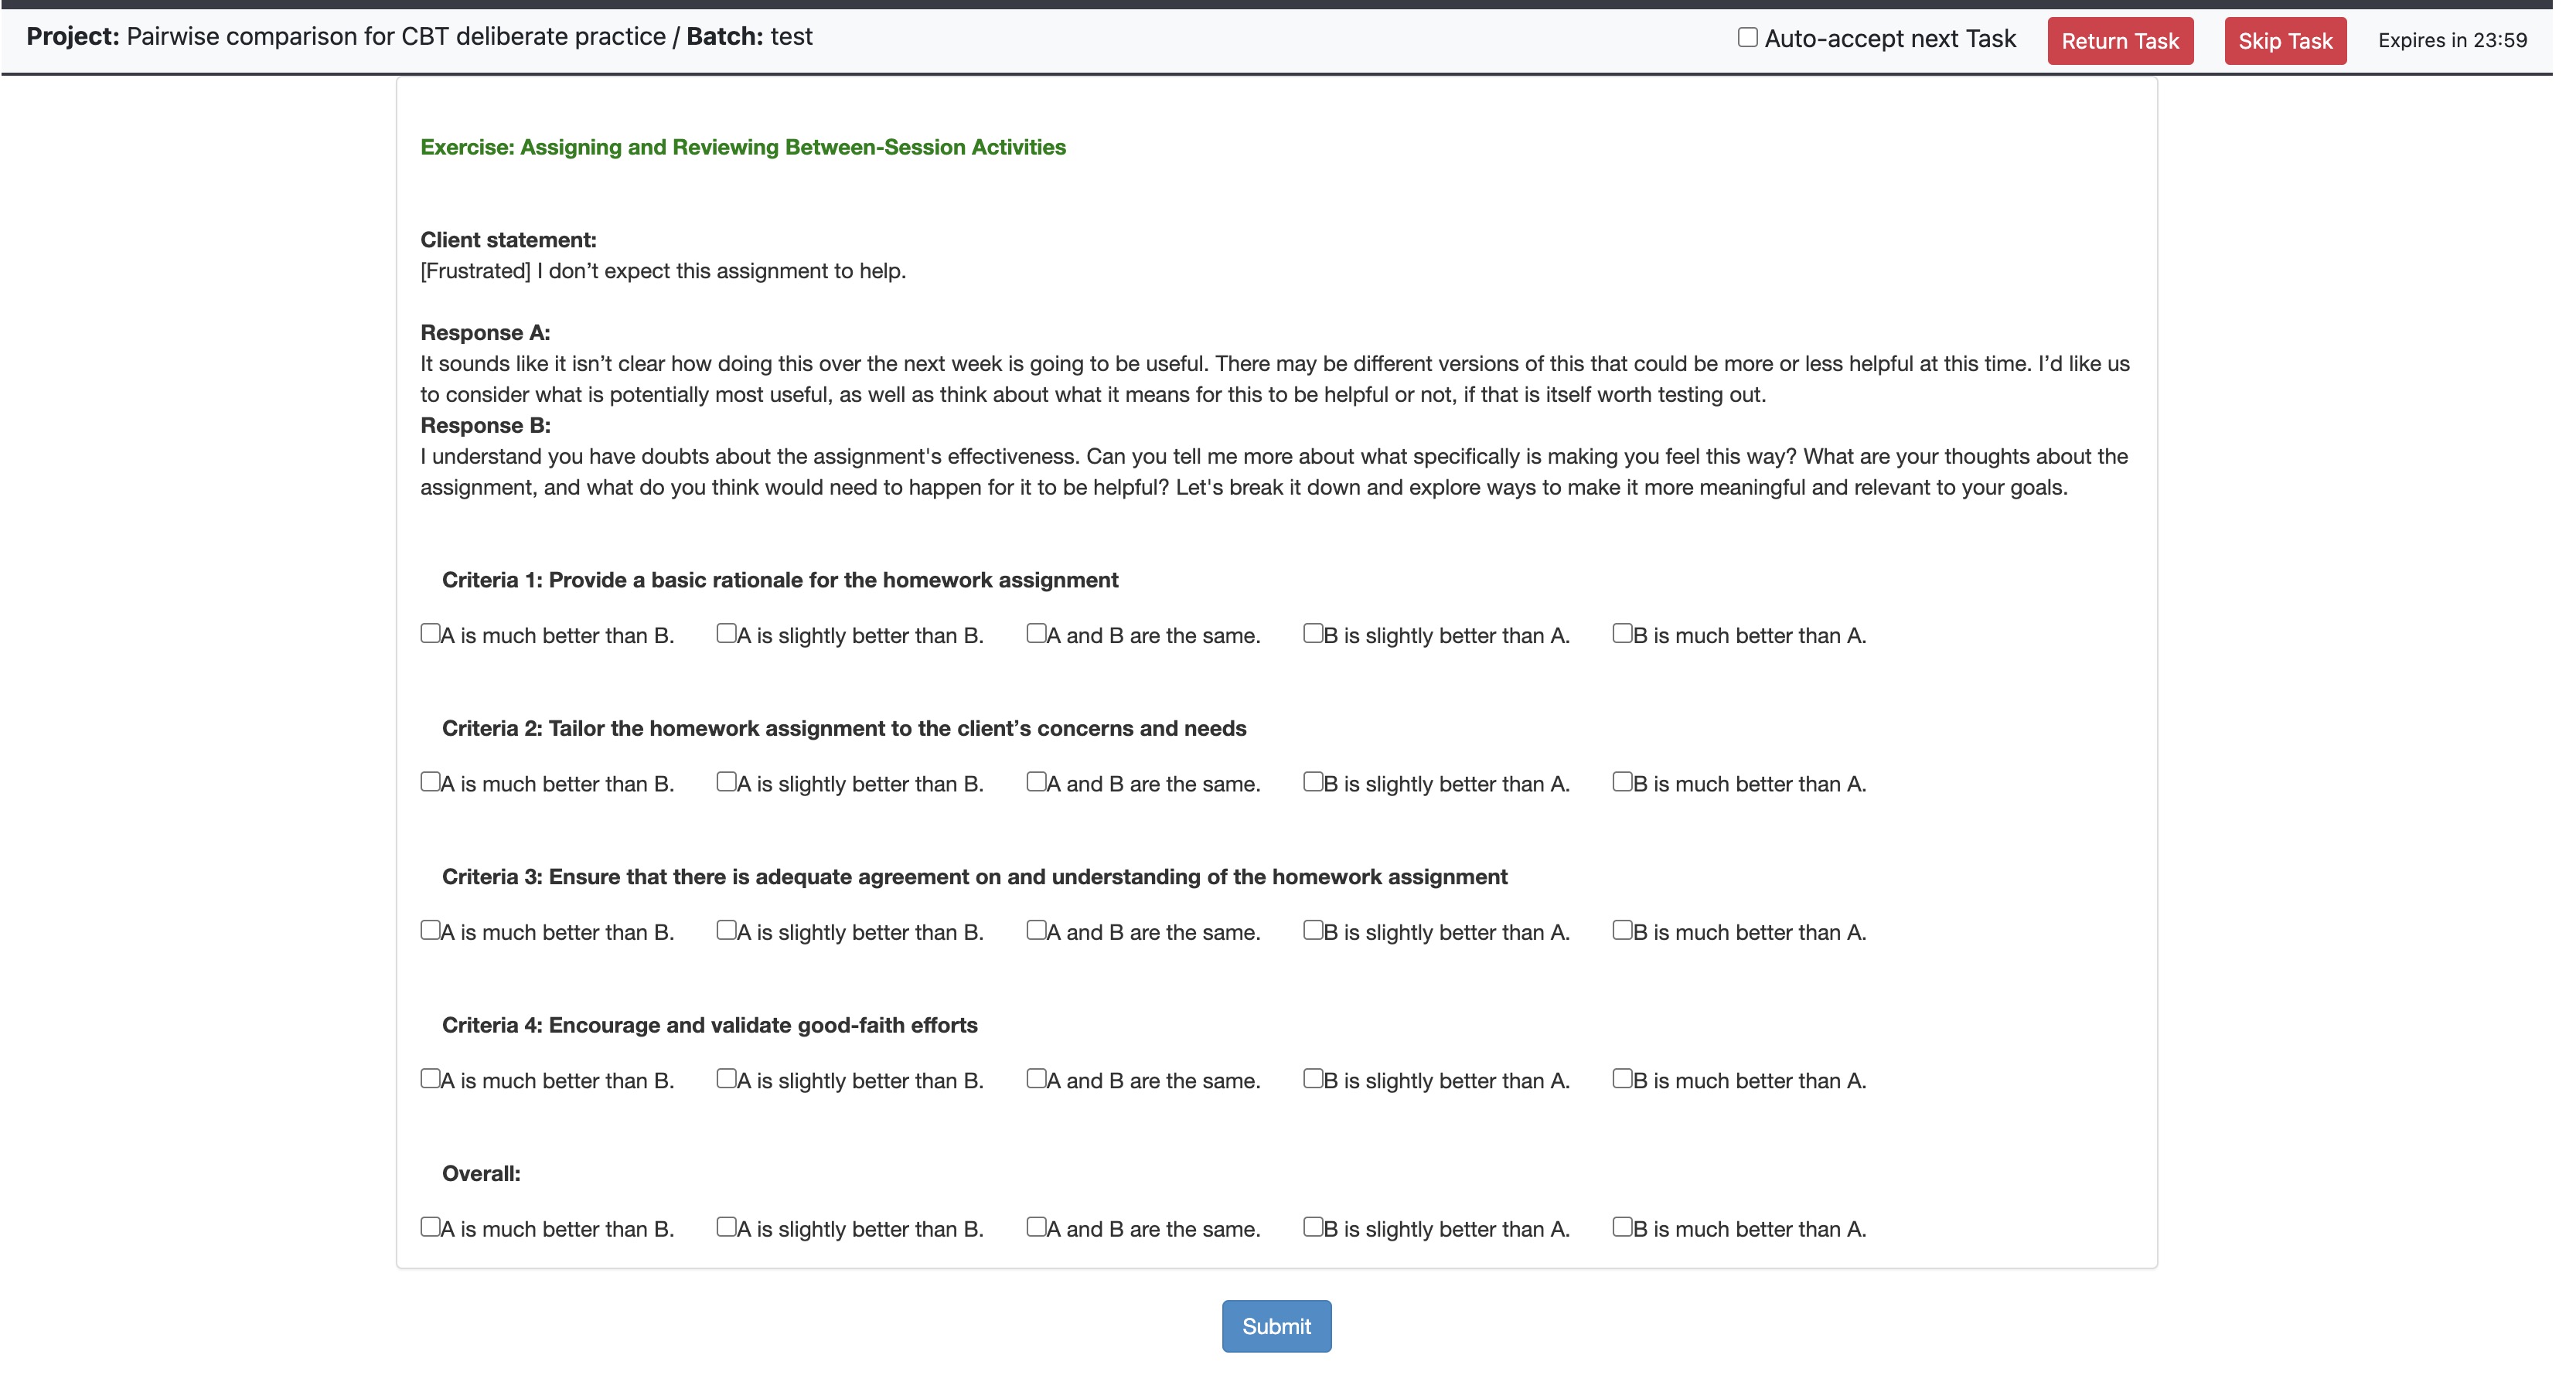Check 'A and B are the same' for Criteria 4
The image size is (2576, 1399).
tap(1036, 1078)
